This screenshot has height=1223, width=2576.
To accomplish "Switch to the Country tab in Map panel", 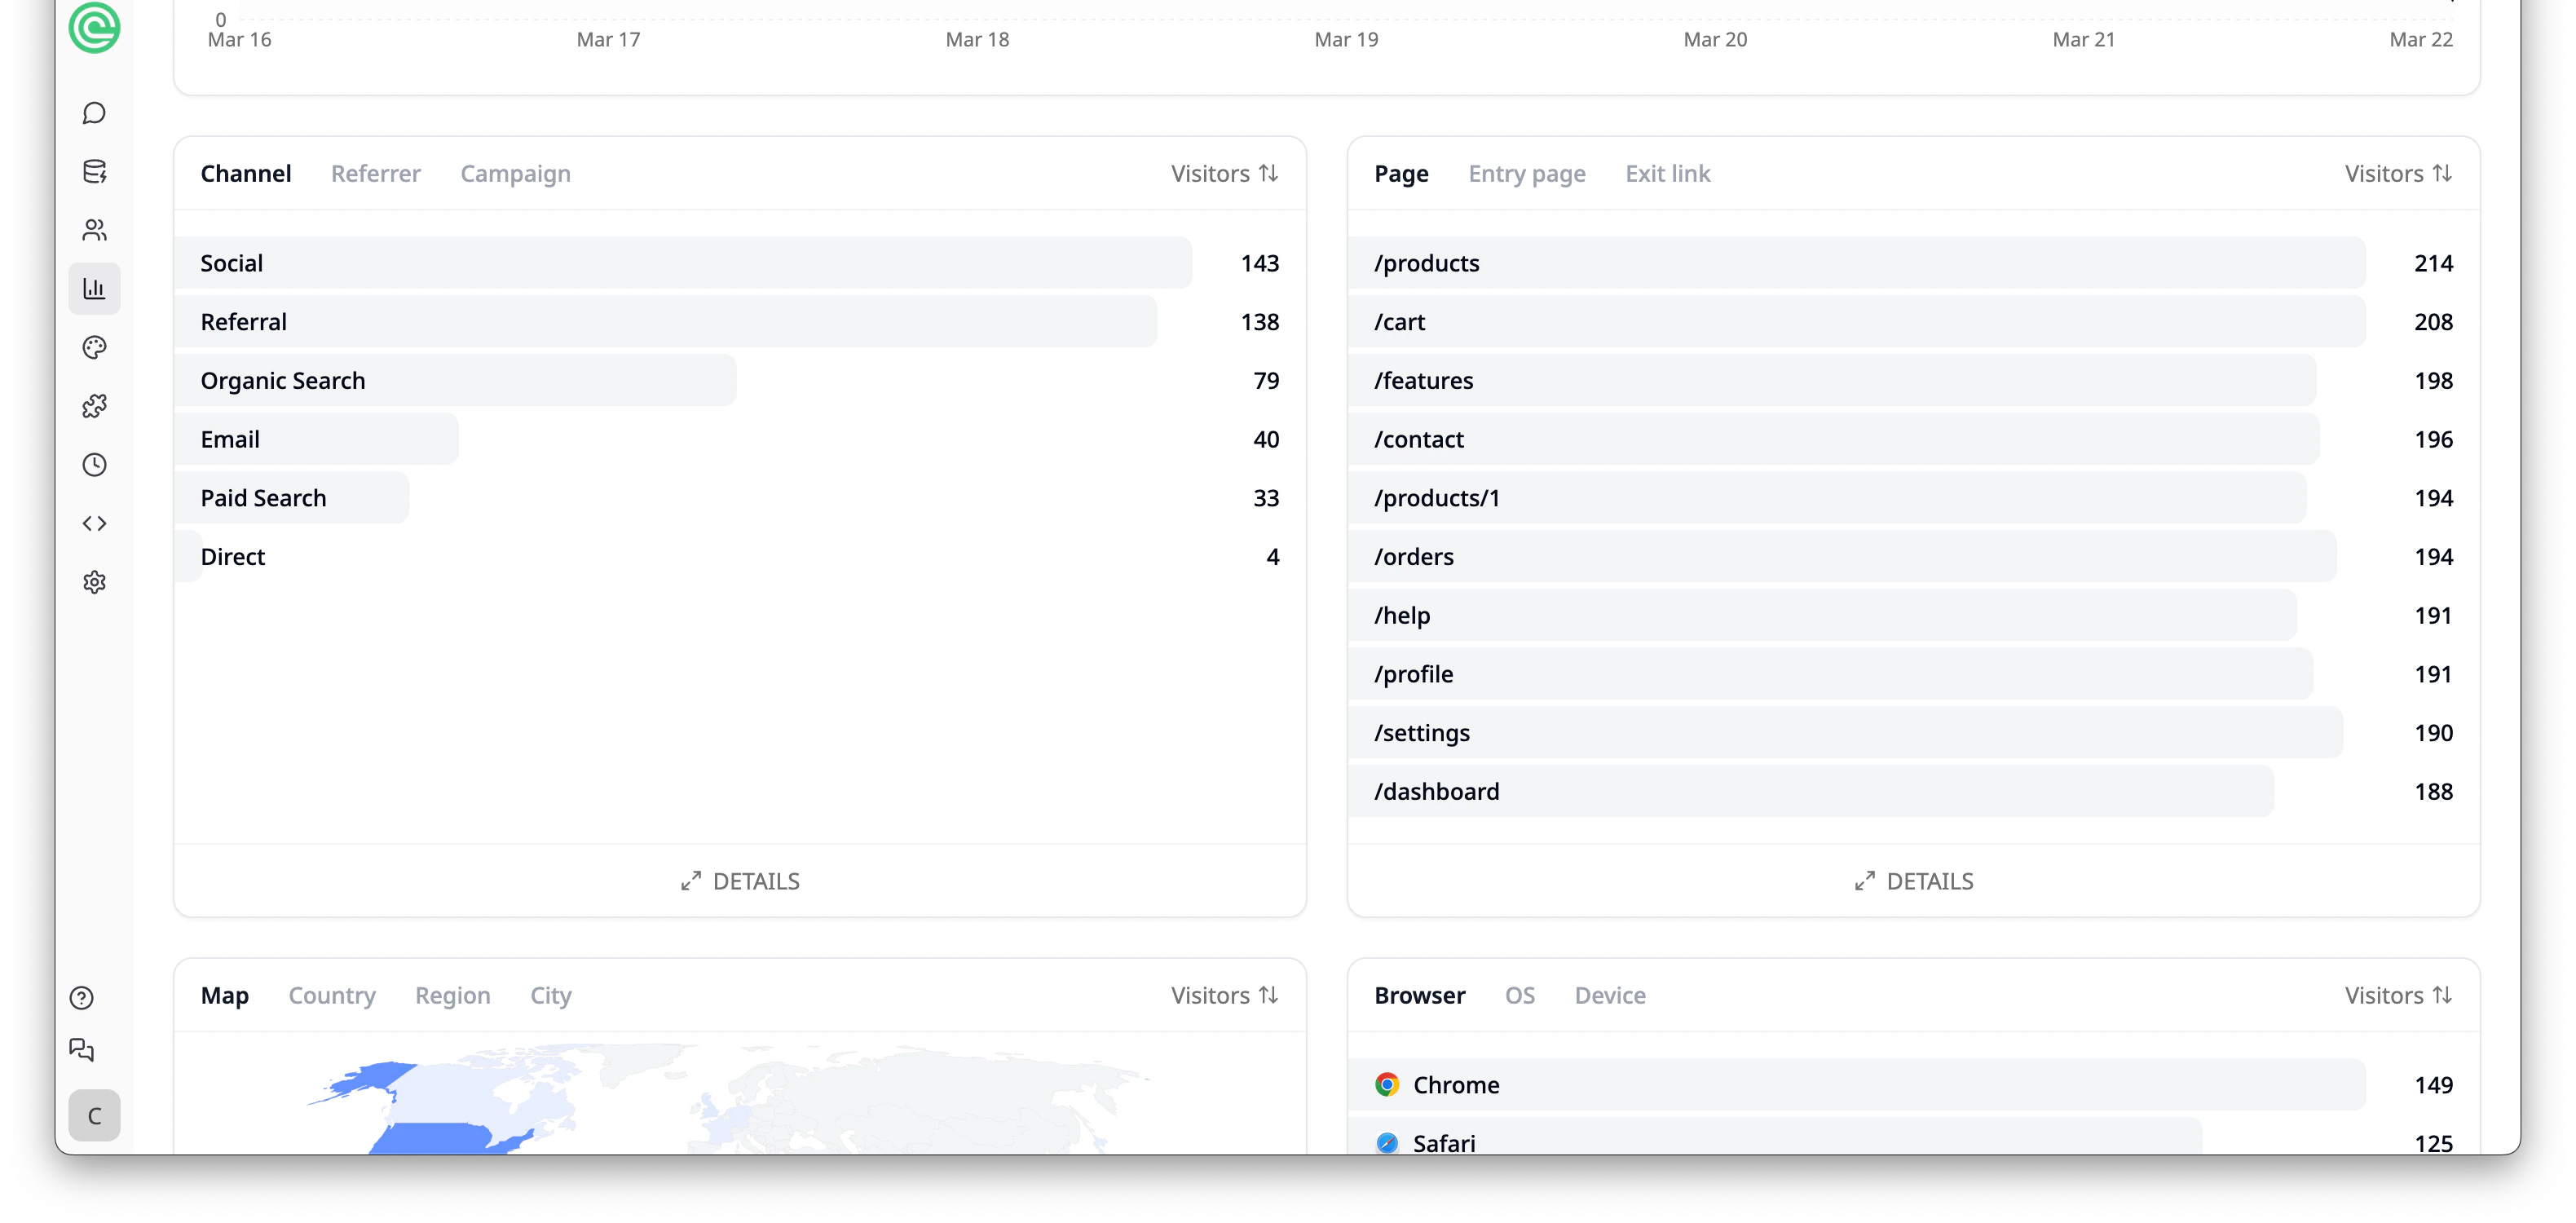I will tap(332, 995).
